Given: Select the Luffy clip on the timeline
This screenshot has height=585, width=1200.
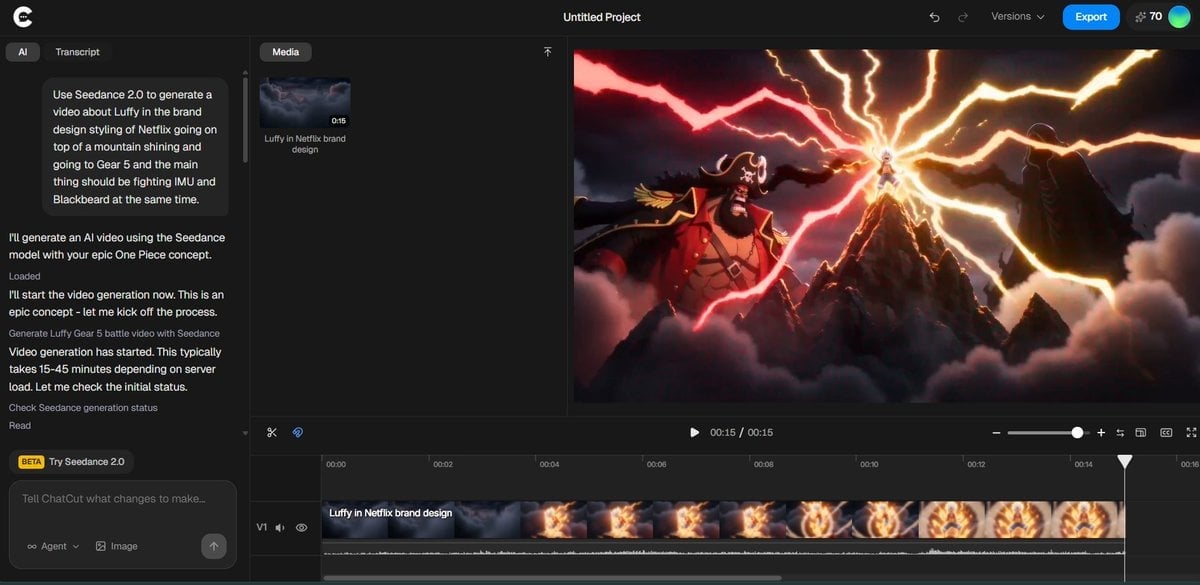Looking at the screenshot, I should point(723,520).
